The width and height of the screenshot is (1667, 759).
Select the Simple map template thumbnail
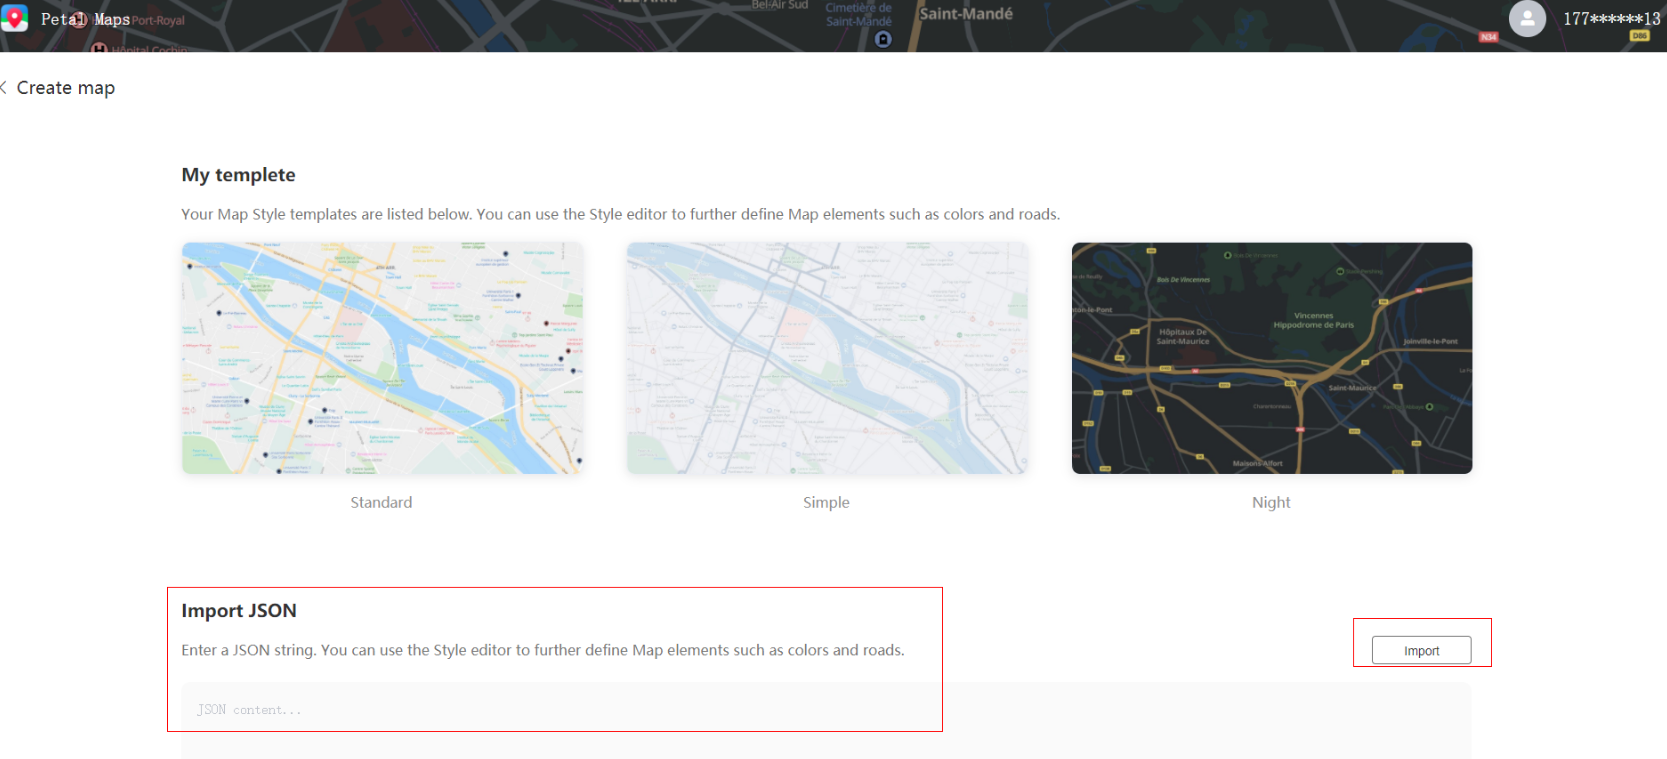tap(827, 358)
